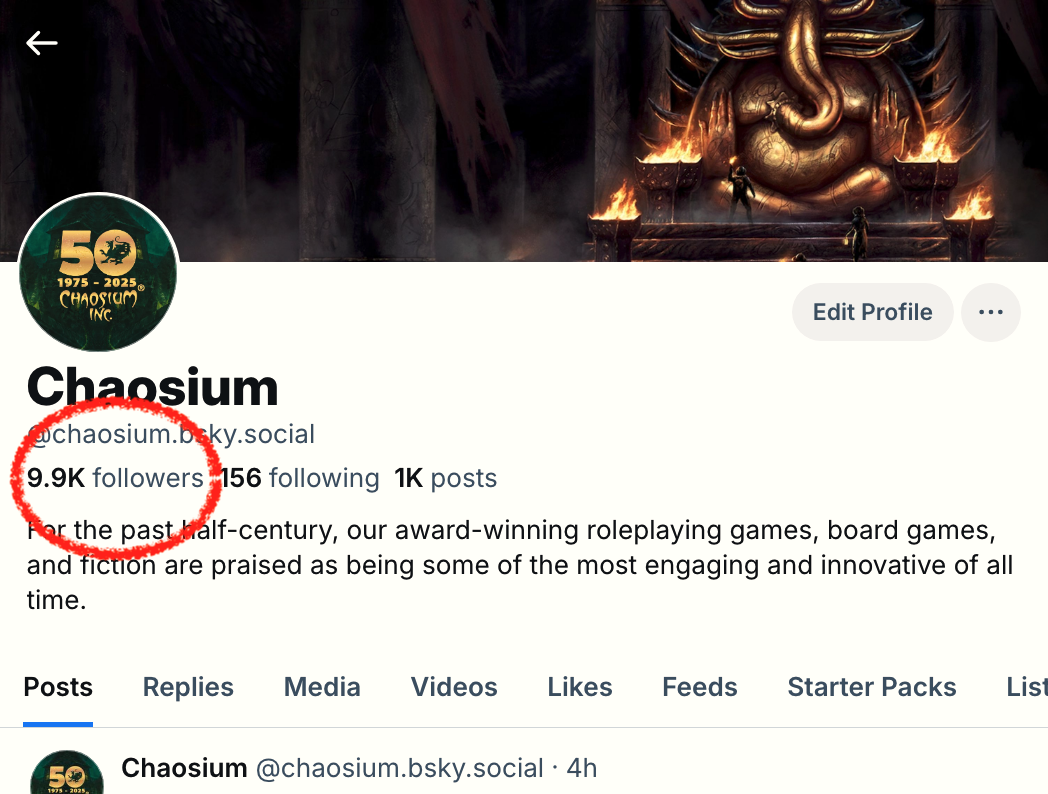1048x794 pixels.
Task: Select the Posts tab
Action: 58,687
